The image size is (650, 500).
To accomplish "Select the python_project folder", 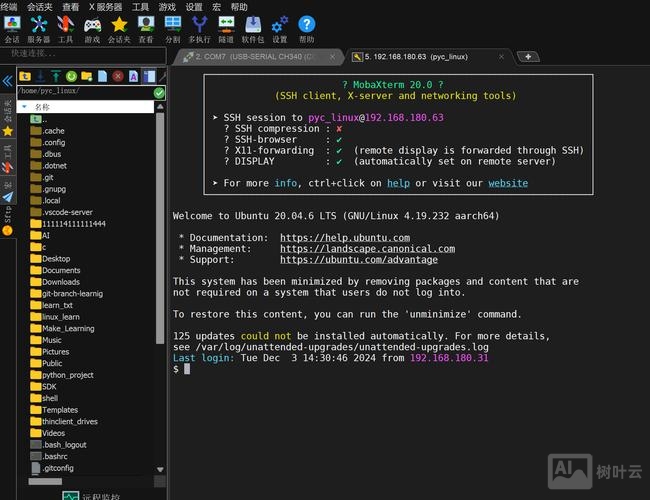I will click(x=62, y=374).
